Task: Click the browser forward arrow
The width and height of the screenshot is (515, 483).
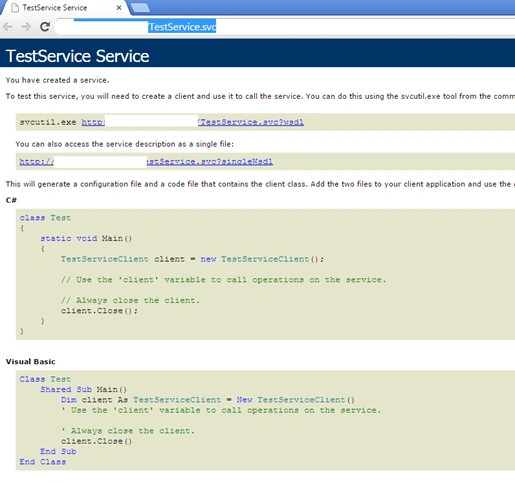Action: [26, 27]
